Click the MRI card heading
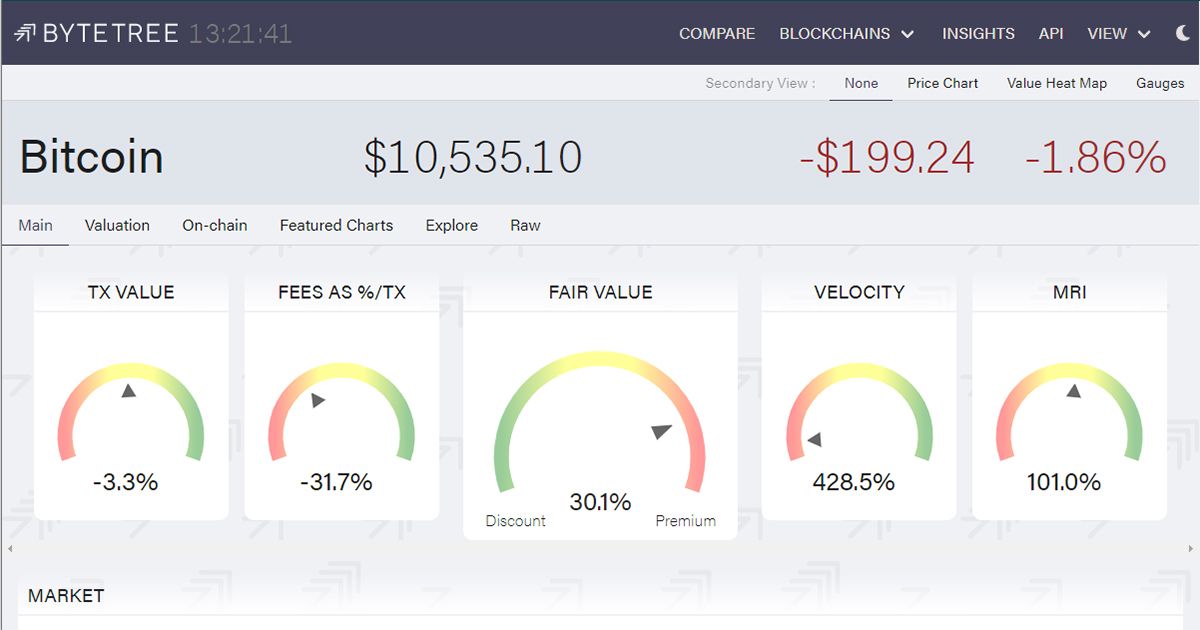Viewport: 1200px width, 630px height. click(x=1069, y=292)
